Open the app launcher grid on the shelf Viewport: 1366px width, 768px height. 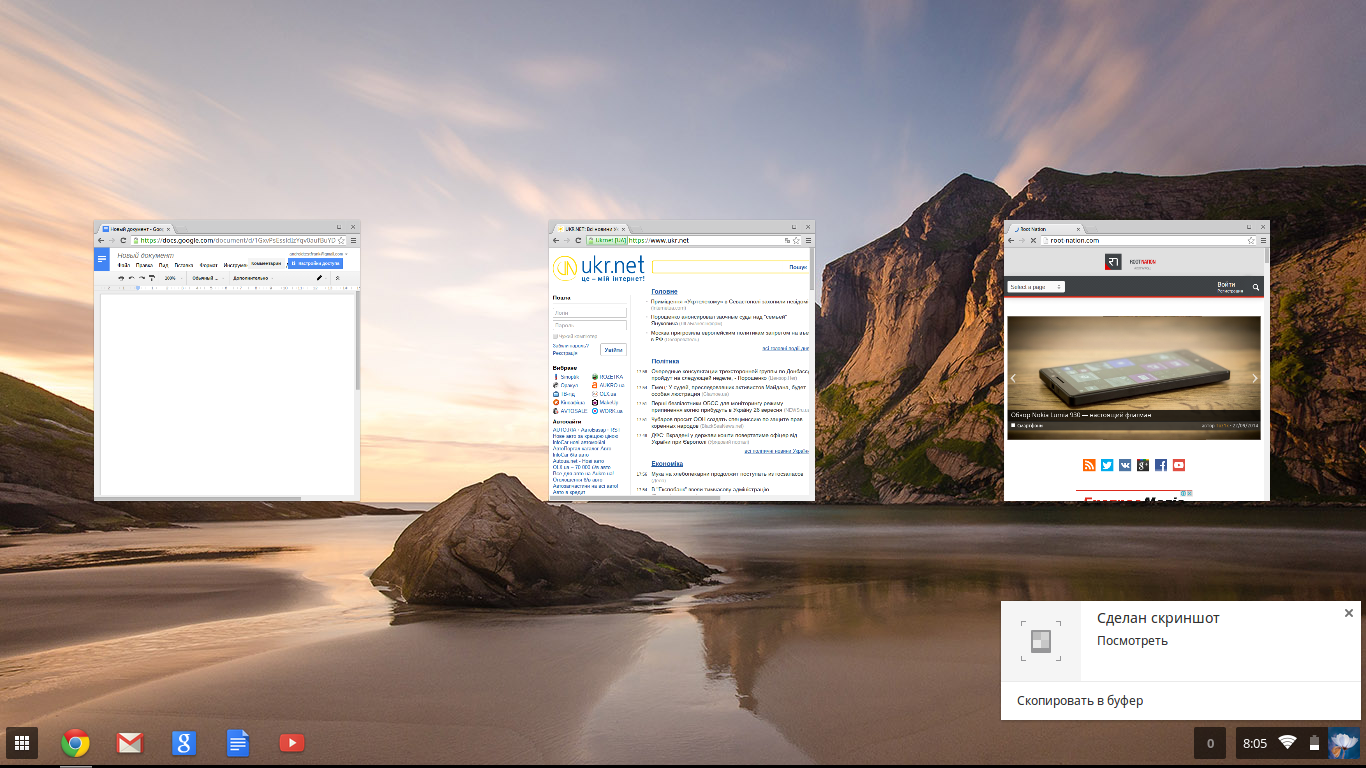pos(22,743)
